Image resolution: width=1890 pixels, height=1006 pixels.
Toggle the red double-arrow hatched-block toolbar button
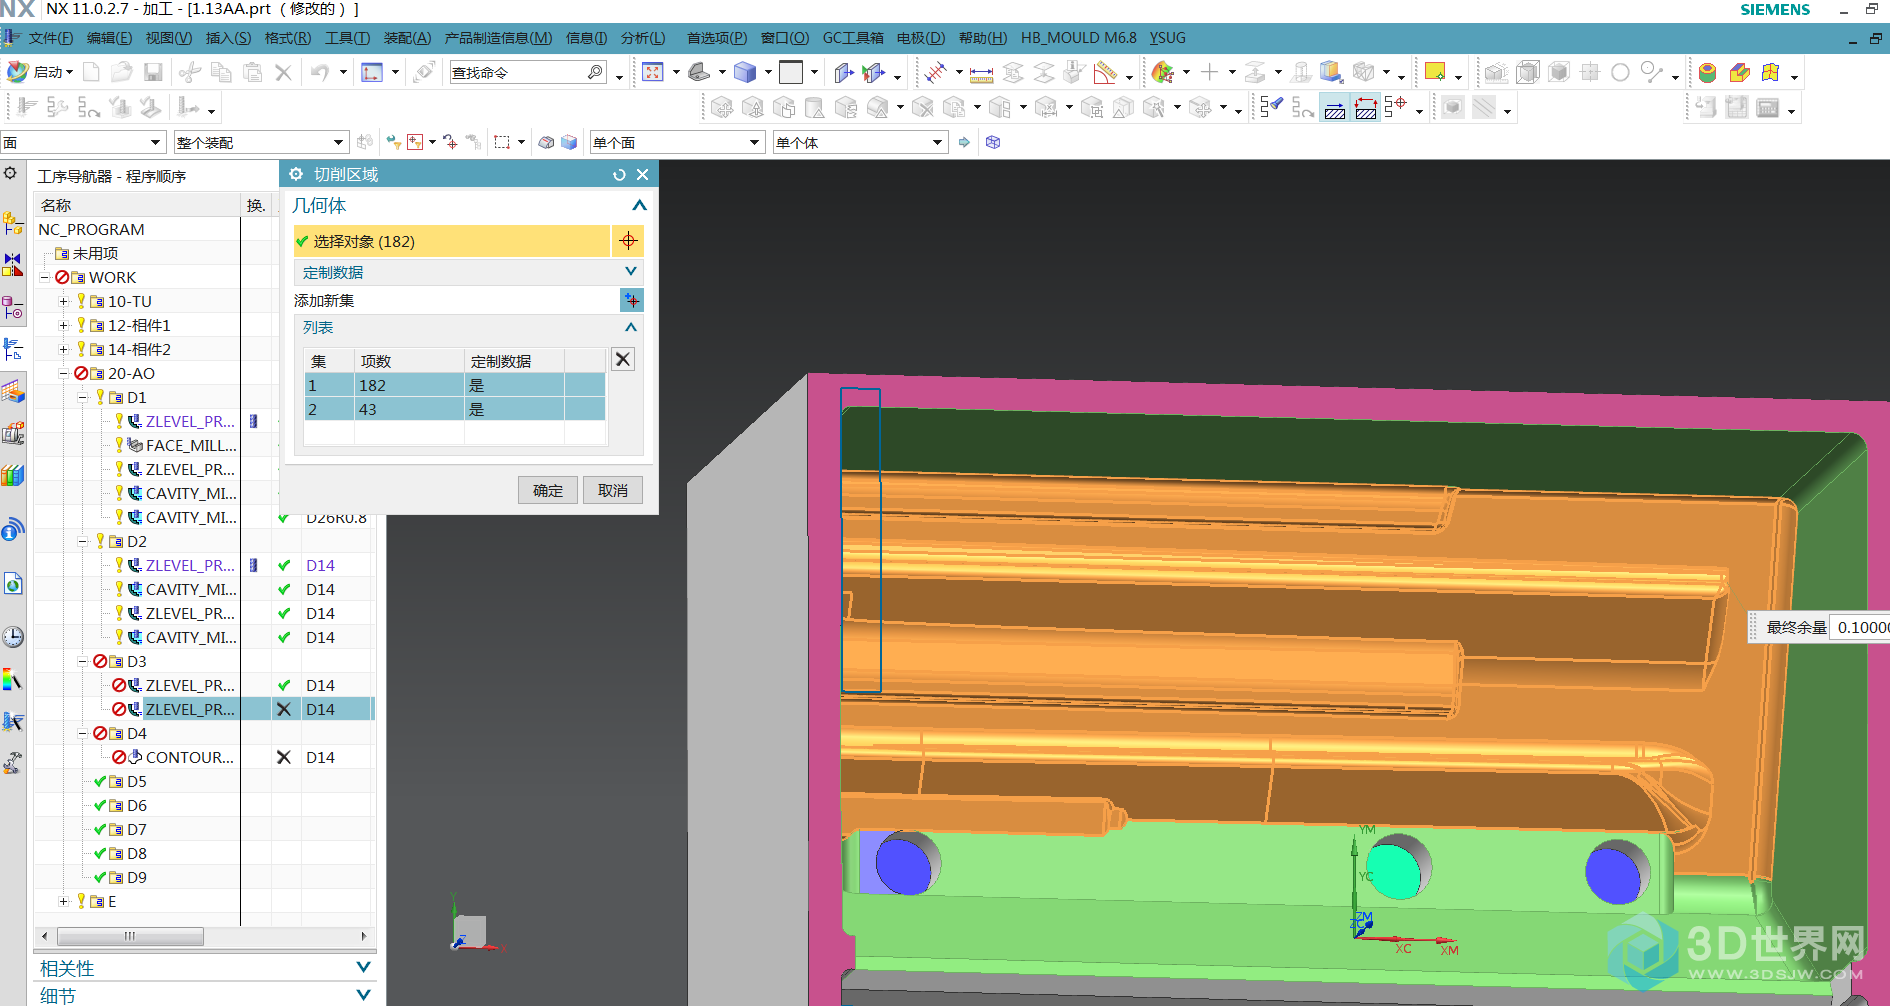coord(1365,107)
